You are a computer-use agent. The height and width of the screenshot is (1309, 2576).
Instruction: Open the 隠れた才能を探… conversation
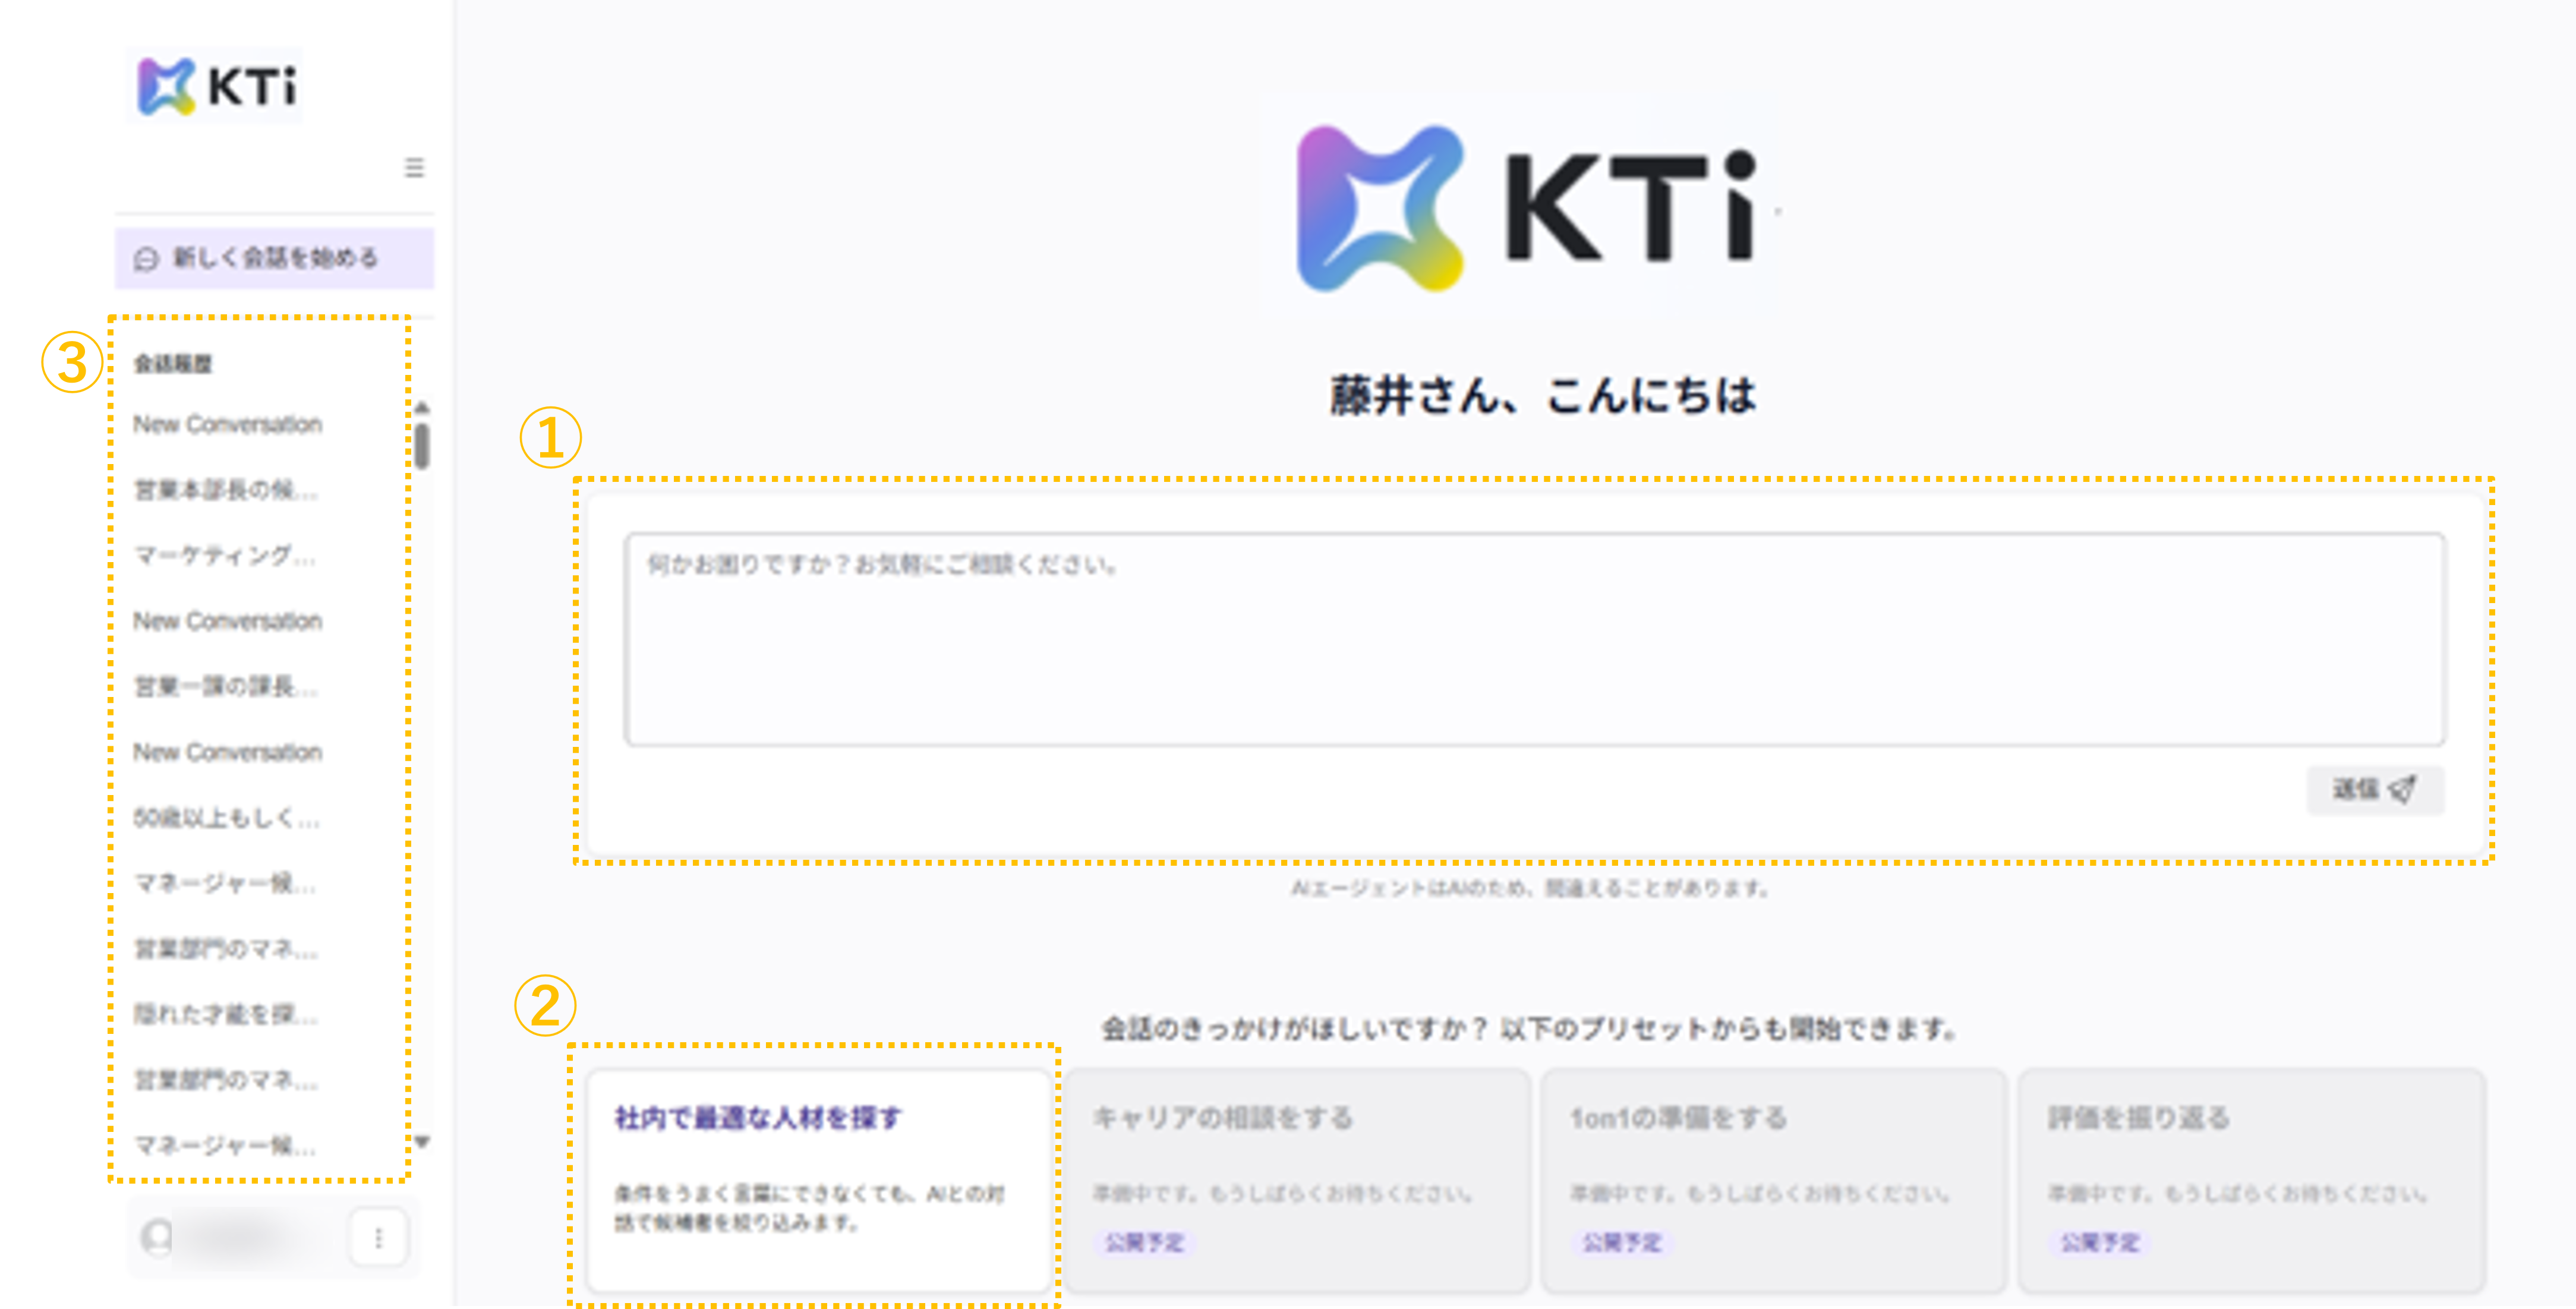[226, 1014]
